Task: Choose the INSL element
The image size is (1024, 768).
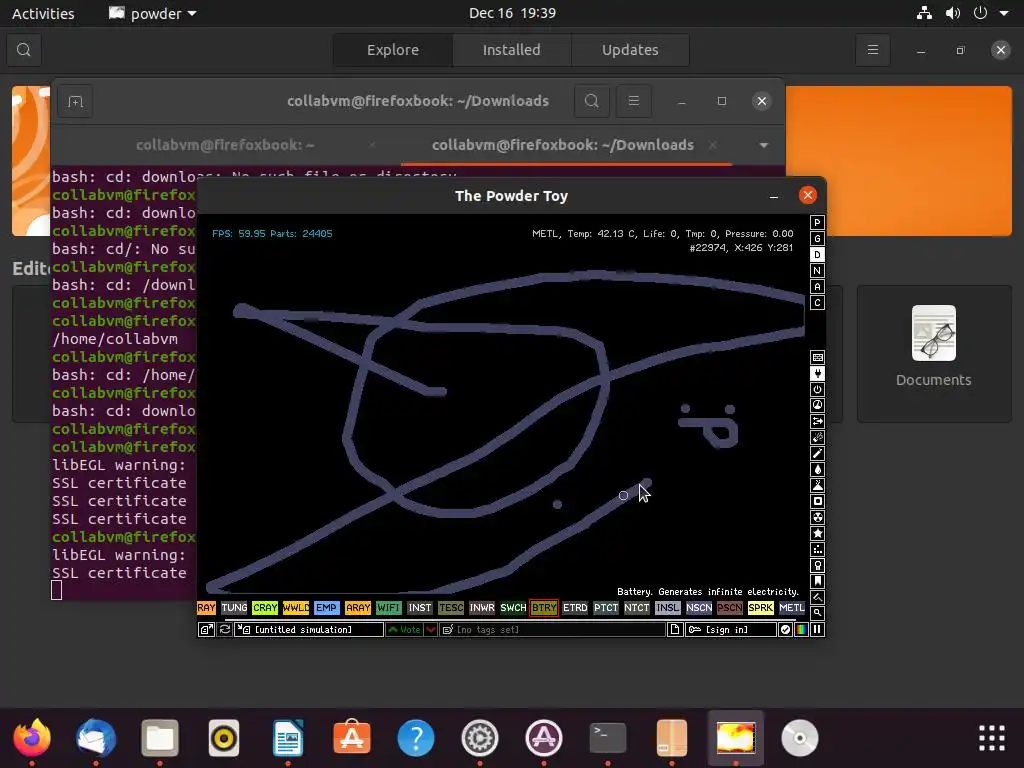Action: coord(667,608)
